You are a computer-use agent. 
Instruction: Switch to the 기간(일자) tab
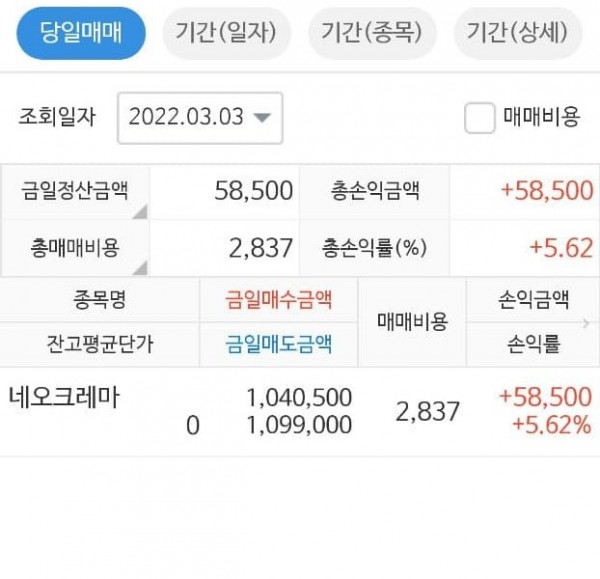(x=226, y=34)
